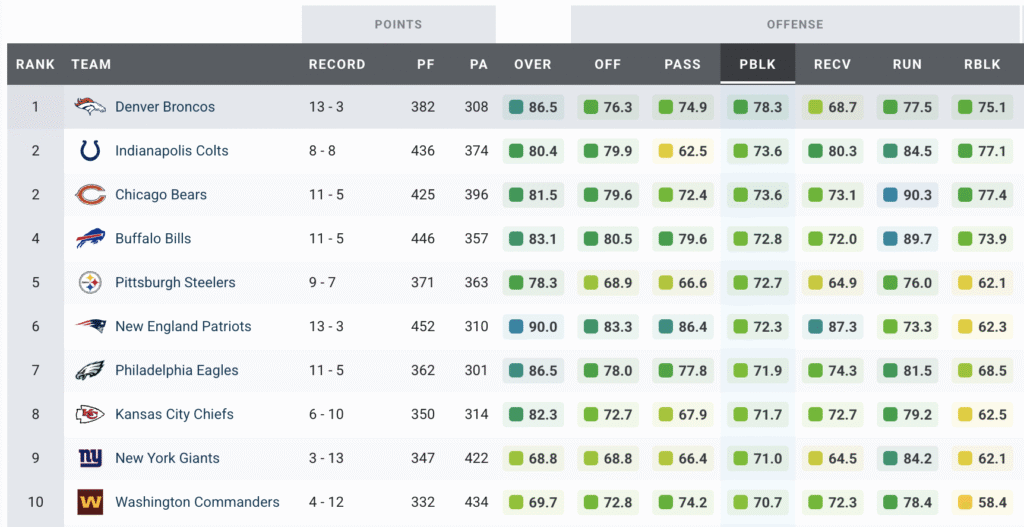Sort by the OVER column header
The image size is (1024, 527).
click(x=533, y=64)
